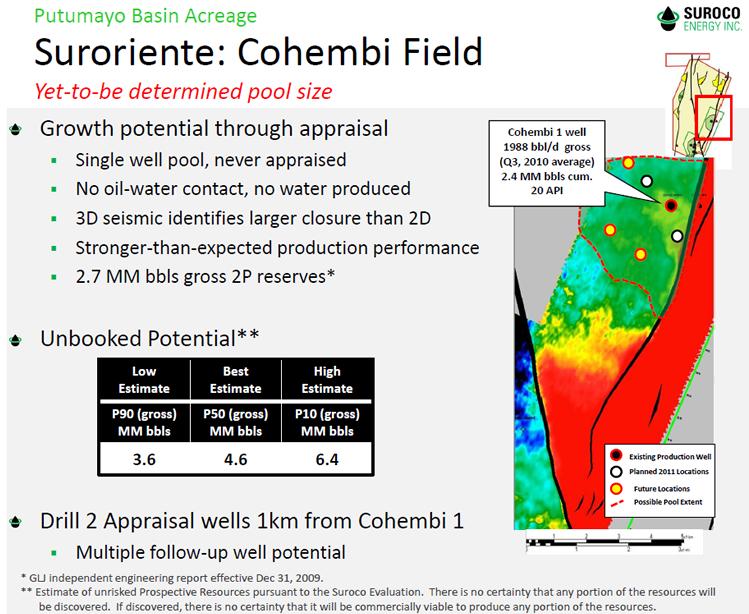Click the Putumayo Basin Acreage heading
The image size is (749, 614).
146,16
